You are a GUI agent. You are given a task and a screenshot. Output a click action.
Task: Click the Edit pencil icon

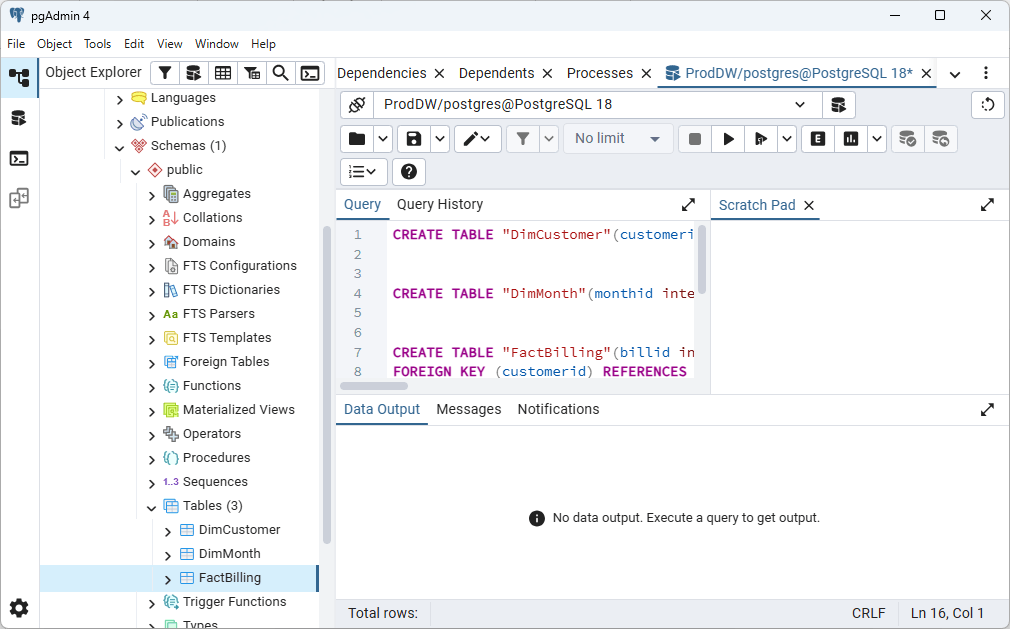pos(477,139)
